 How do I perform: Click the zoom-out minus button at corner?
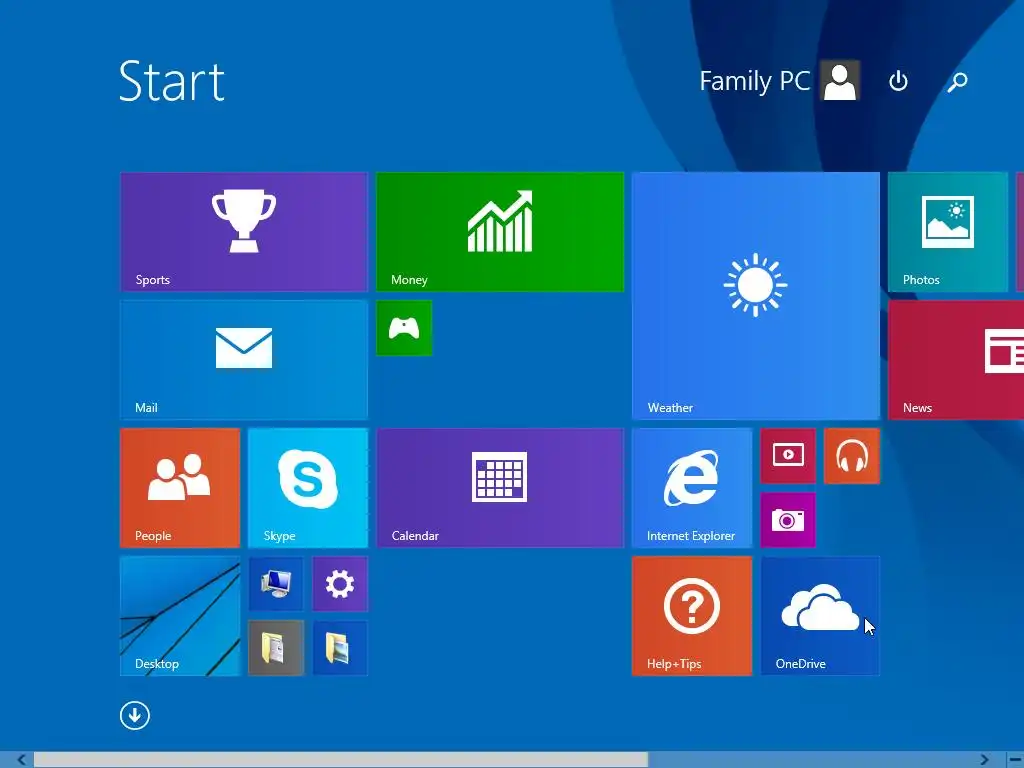point(1014,760)
